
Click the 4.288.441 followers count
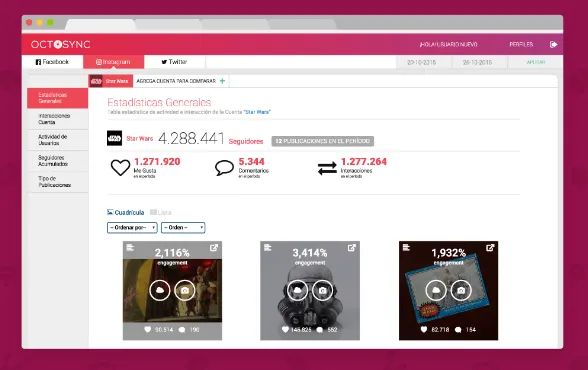pos(191,138)
